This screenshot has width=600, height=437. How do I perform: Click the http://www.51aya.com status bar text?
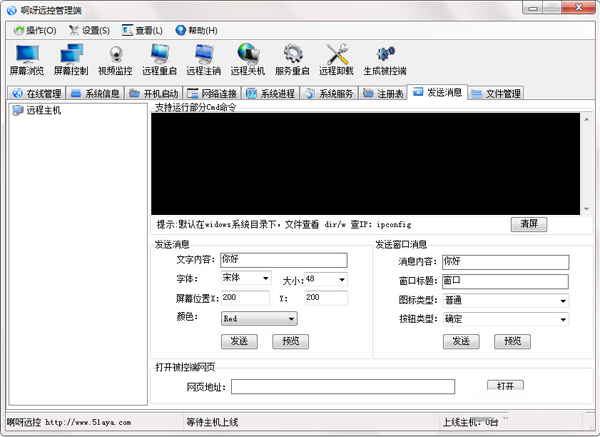click(88, 422)
